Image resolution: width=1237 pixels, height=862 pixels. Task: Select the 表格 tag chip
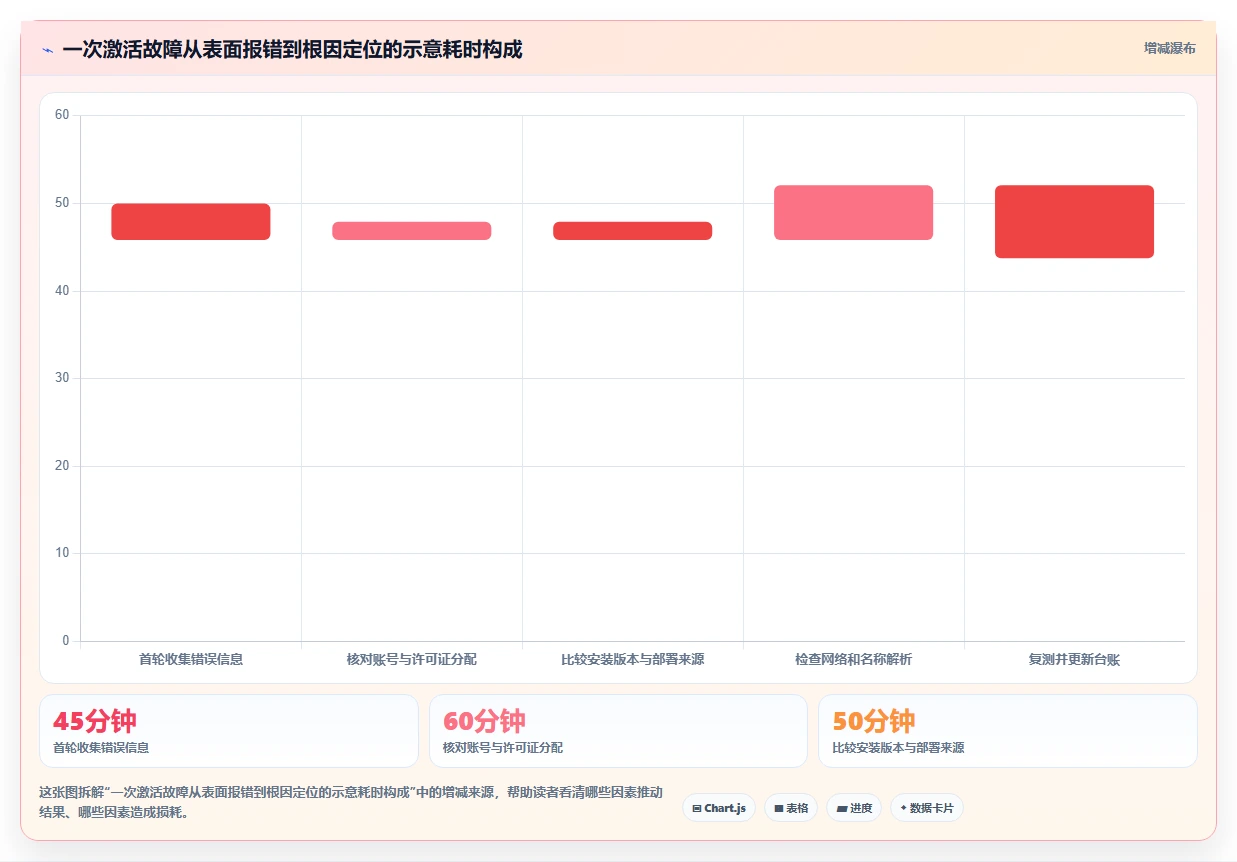pos(791,808)
